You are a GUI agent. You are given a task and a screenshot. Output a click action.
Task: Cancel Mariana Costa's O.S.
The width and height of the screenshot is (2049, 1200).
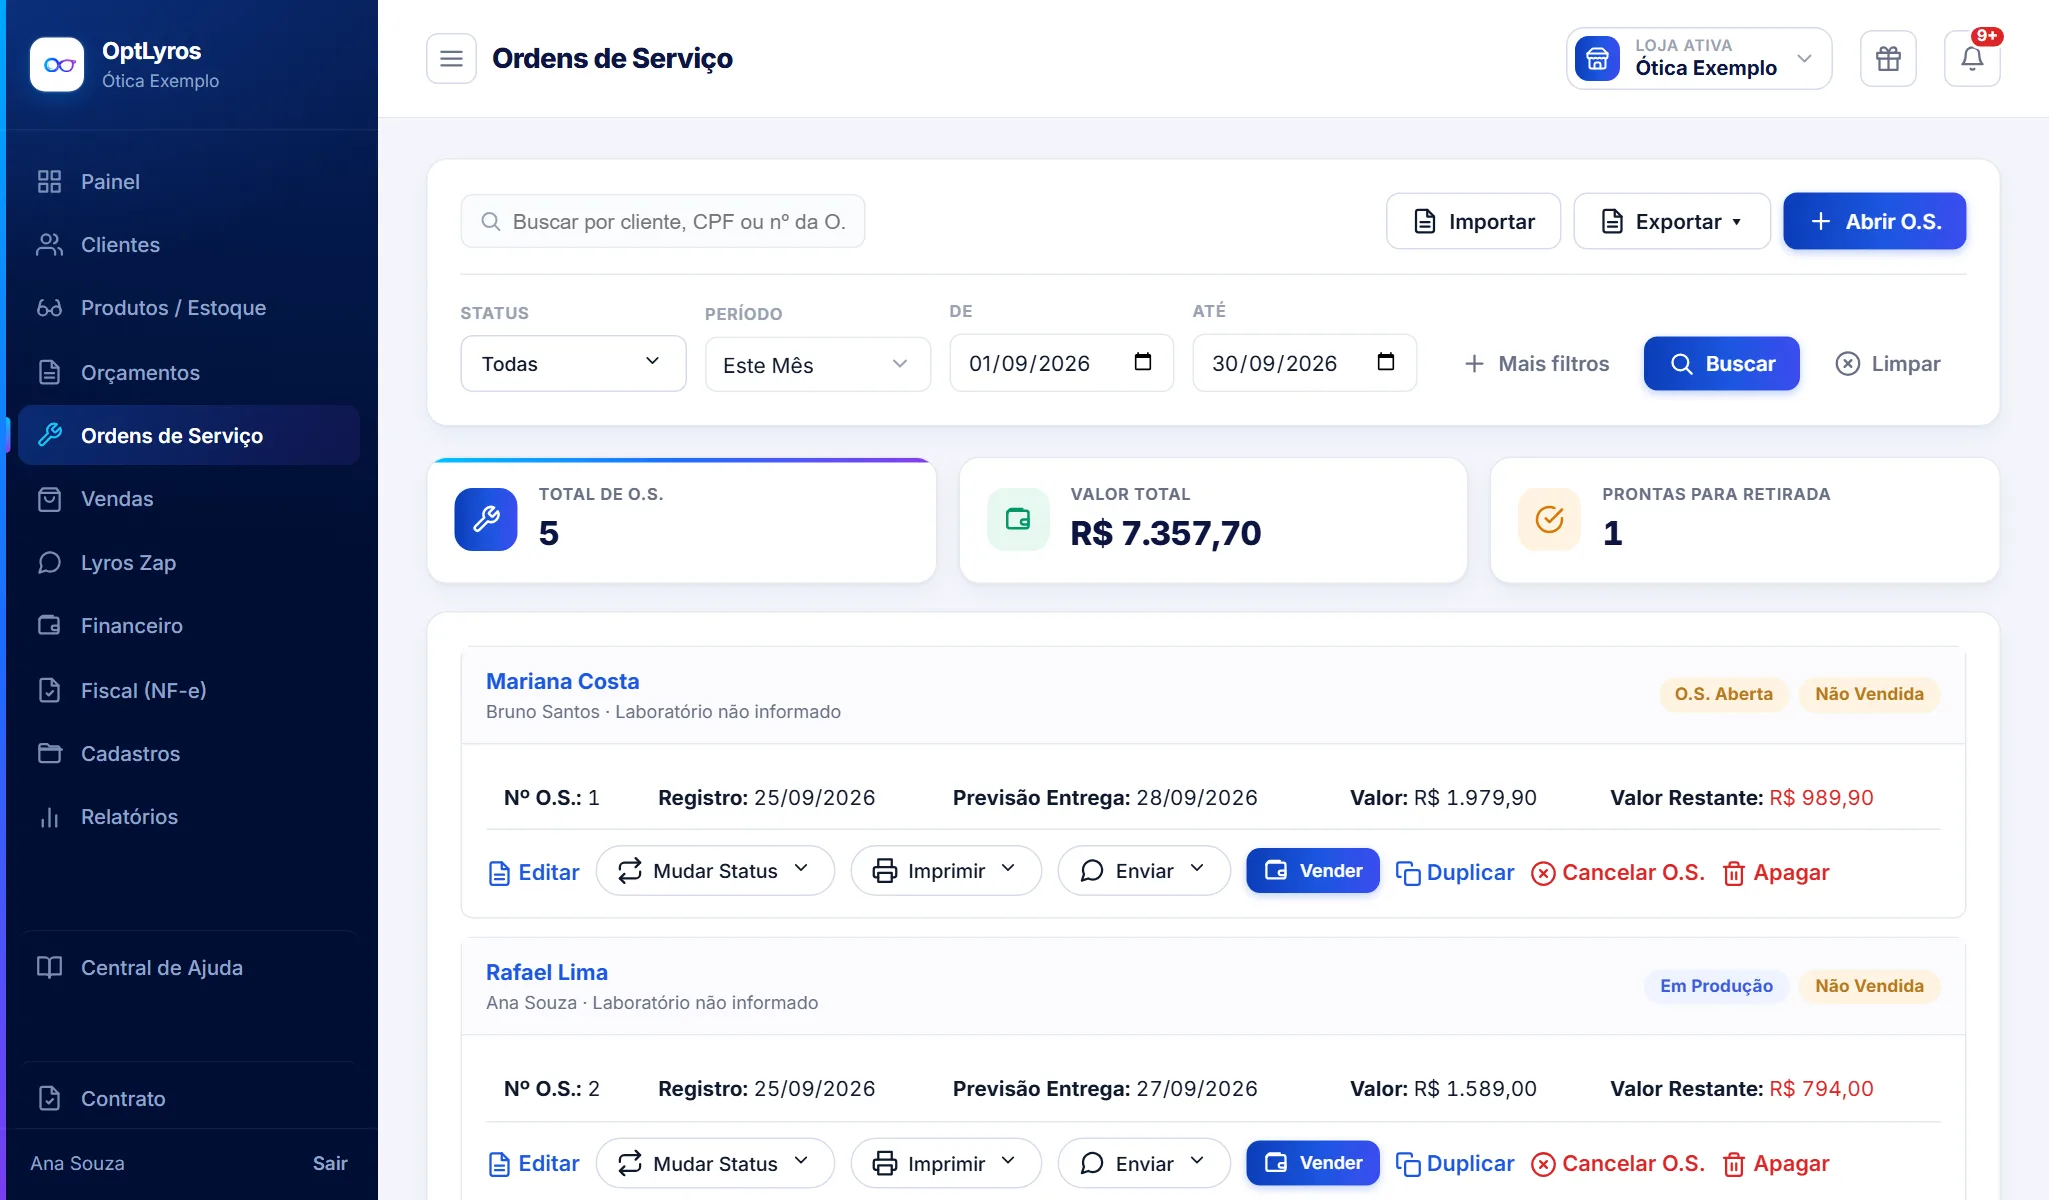[1618, 872]
